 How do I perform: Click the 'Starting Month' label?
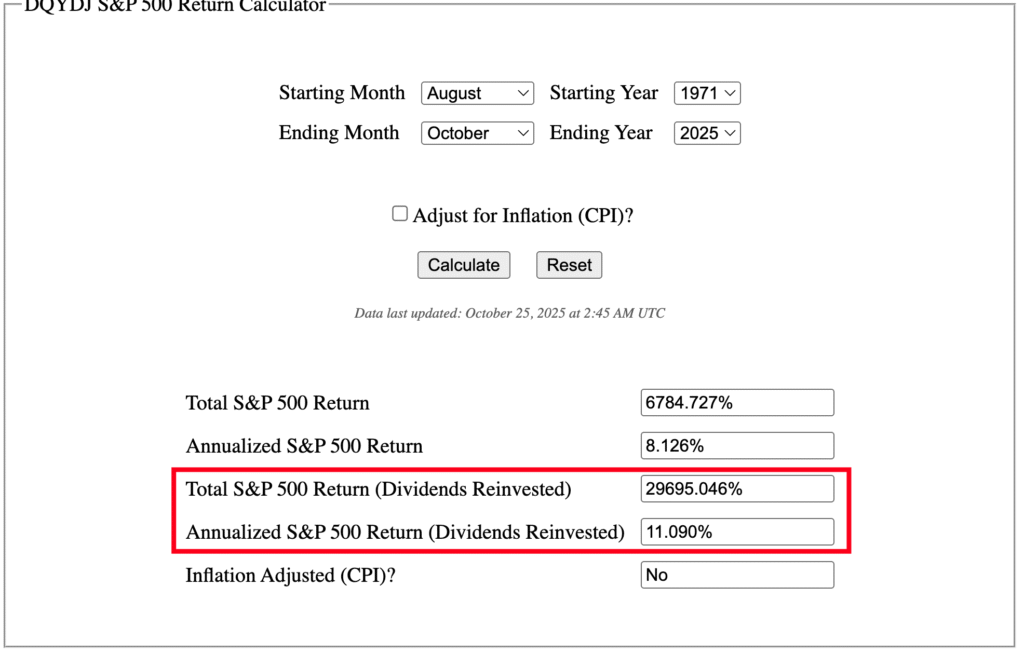(x=342, y=93)
